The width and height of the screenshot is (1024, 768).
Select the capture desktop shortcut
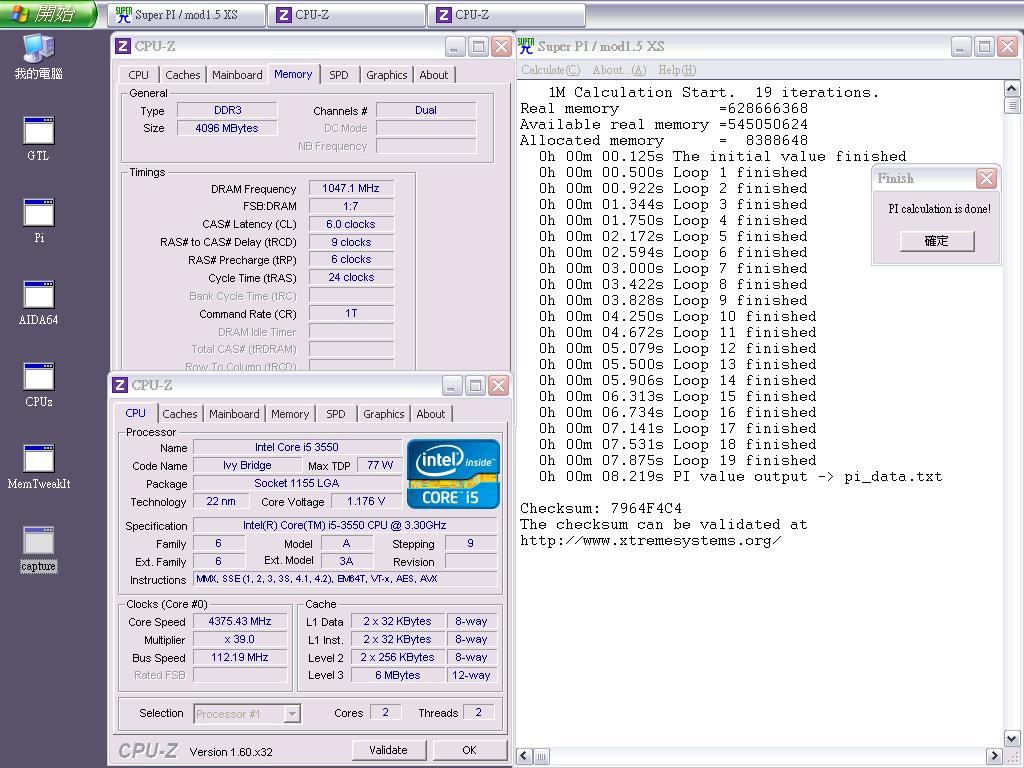pos(39,549)
